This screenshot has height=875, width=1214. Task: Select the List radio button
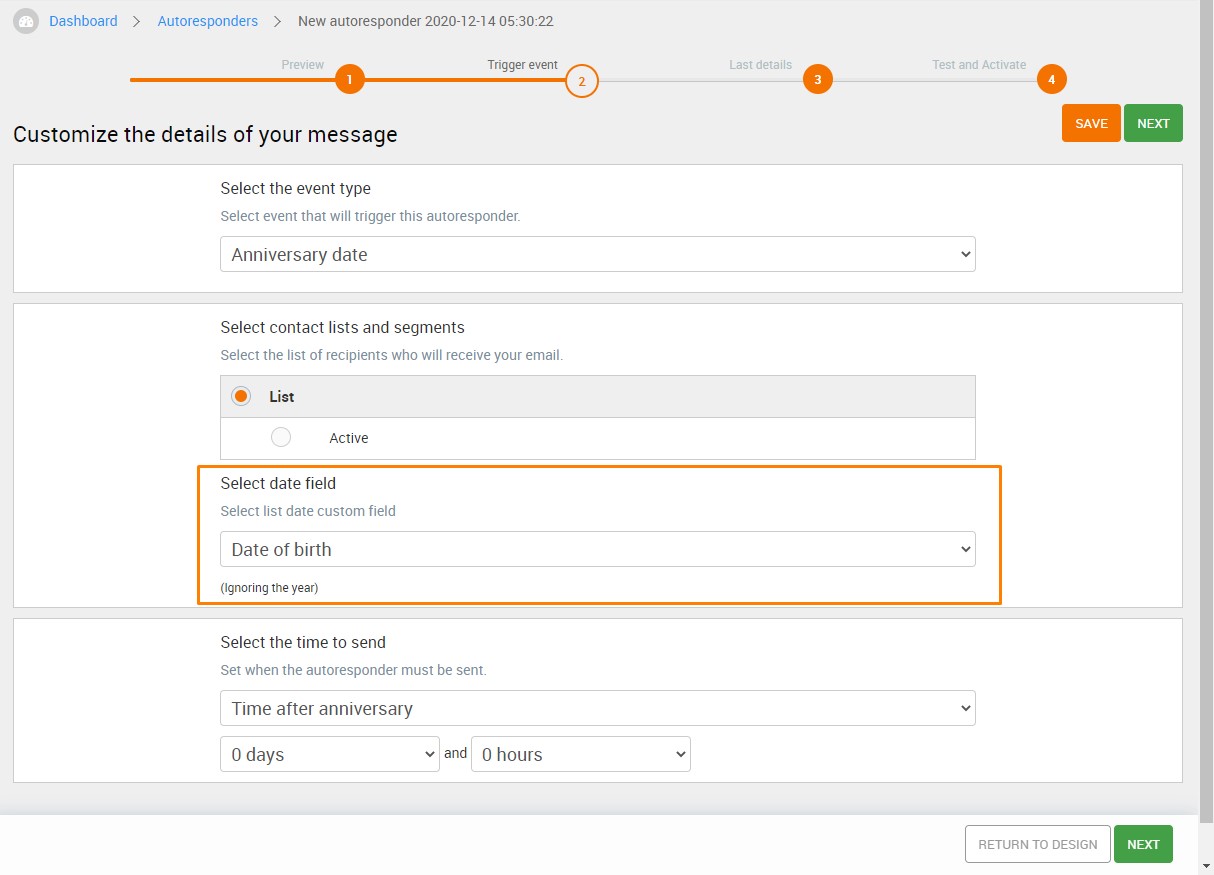point(241,396)
